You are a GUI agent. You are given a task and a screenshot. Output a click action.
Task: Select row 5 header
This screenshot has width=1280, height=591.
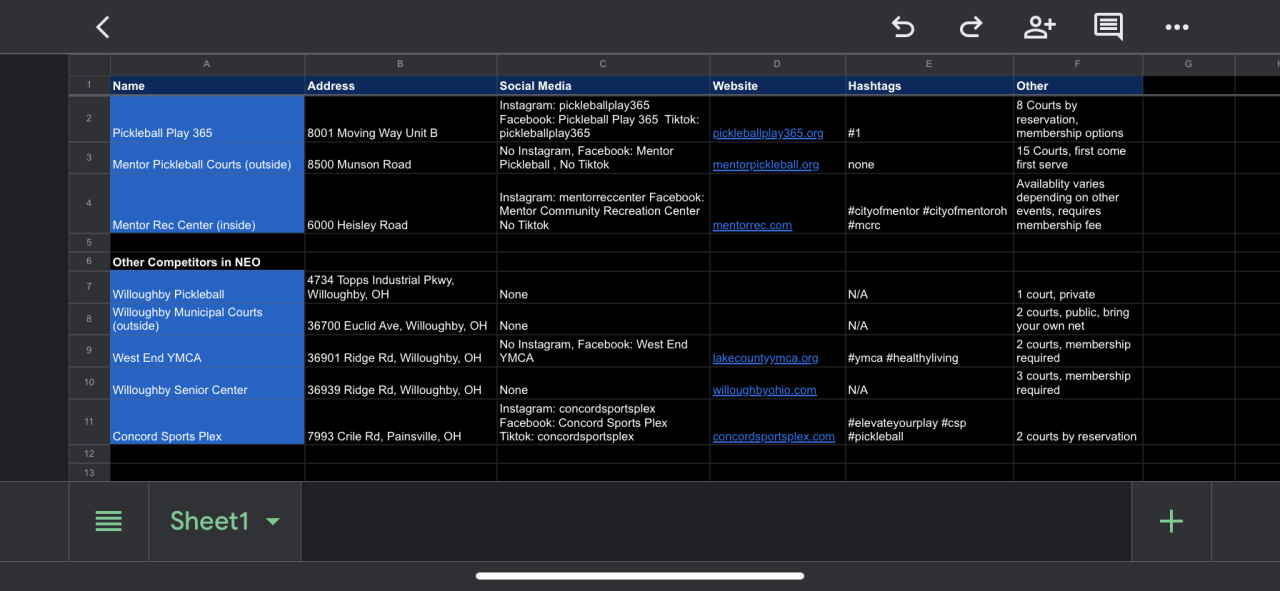89,243
